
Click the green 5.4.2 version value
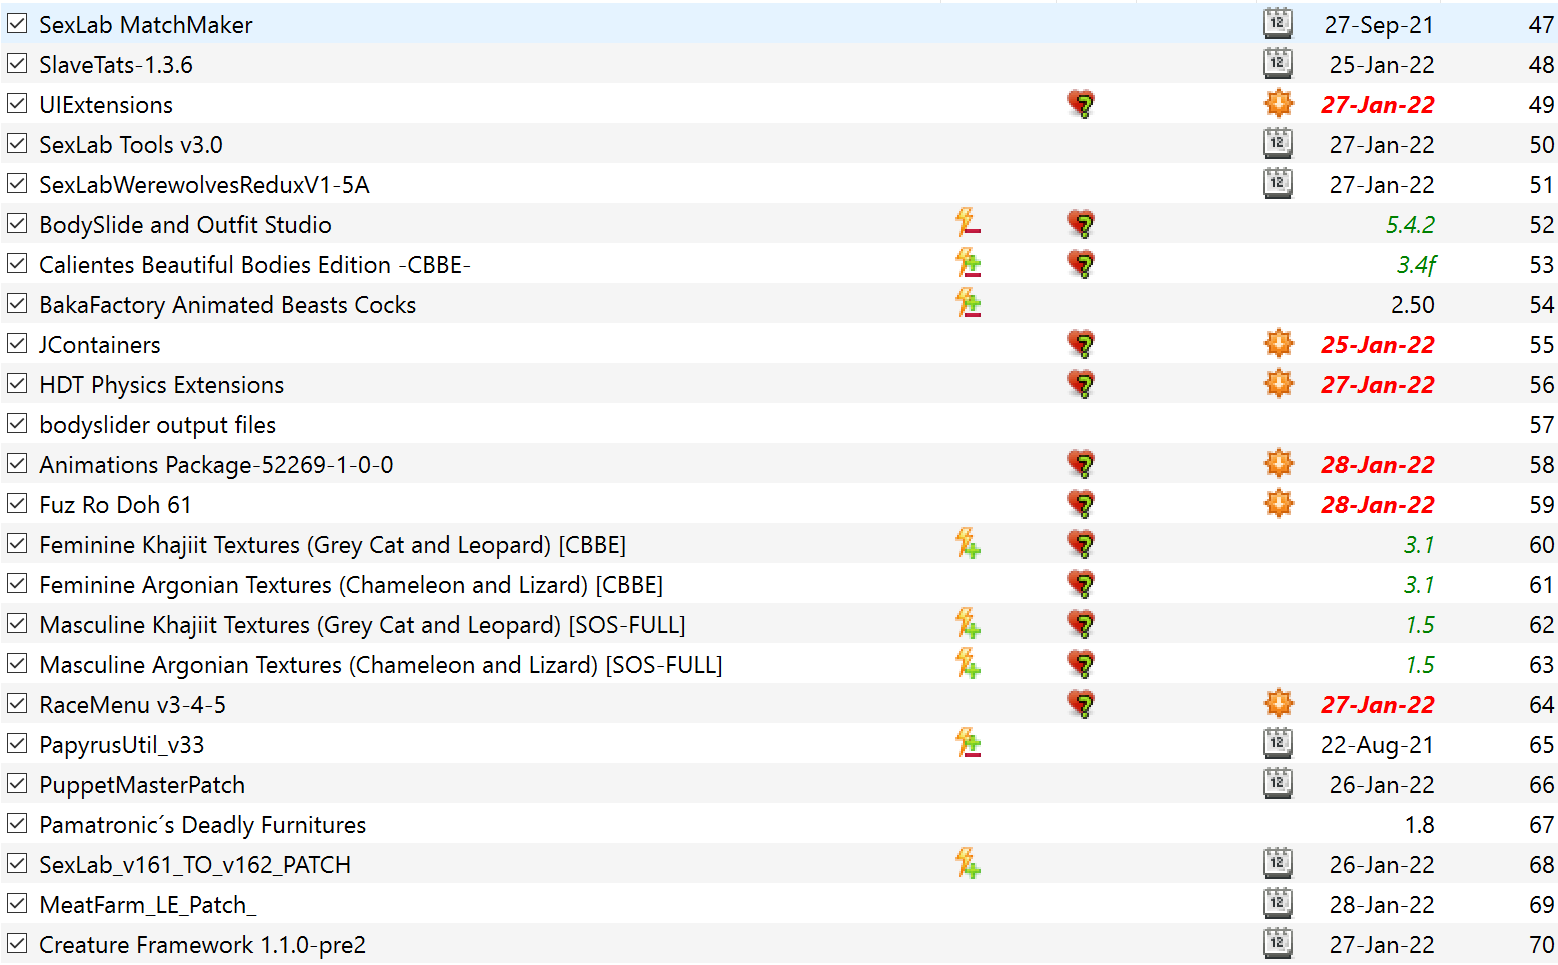pos(1410,225)
